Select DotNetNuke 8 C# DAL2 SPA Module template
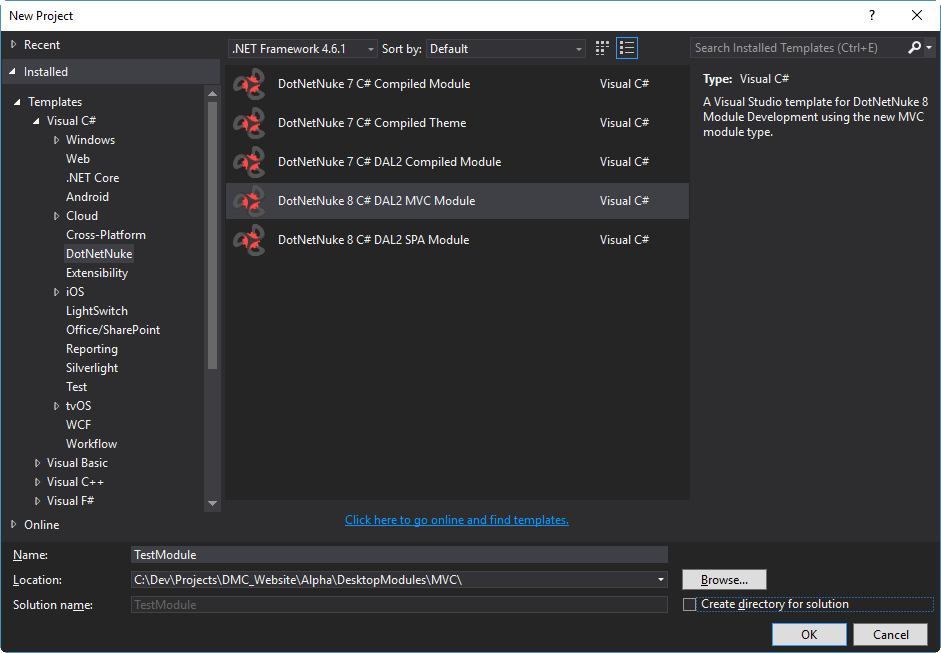Image resolution: width=941 pixels, height=653 pixels. coord(457,240)
